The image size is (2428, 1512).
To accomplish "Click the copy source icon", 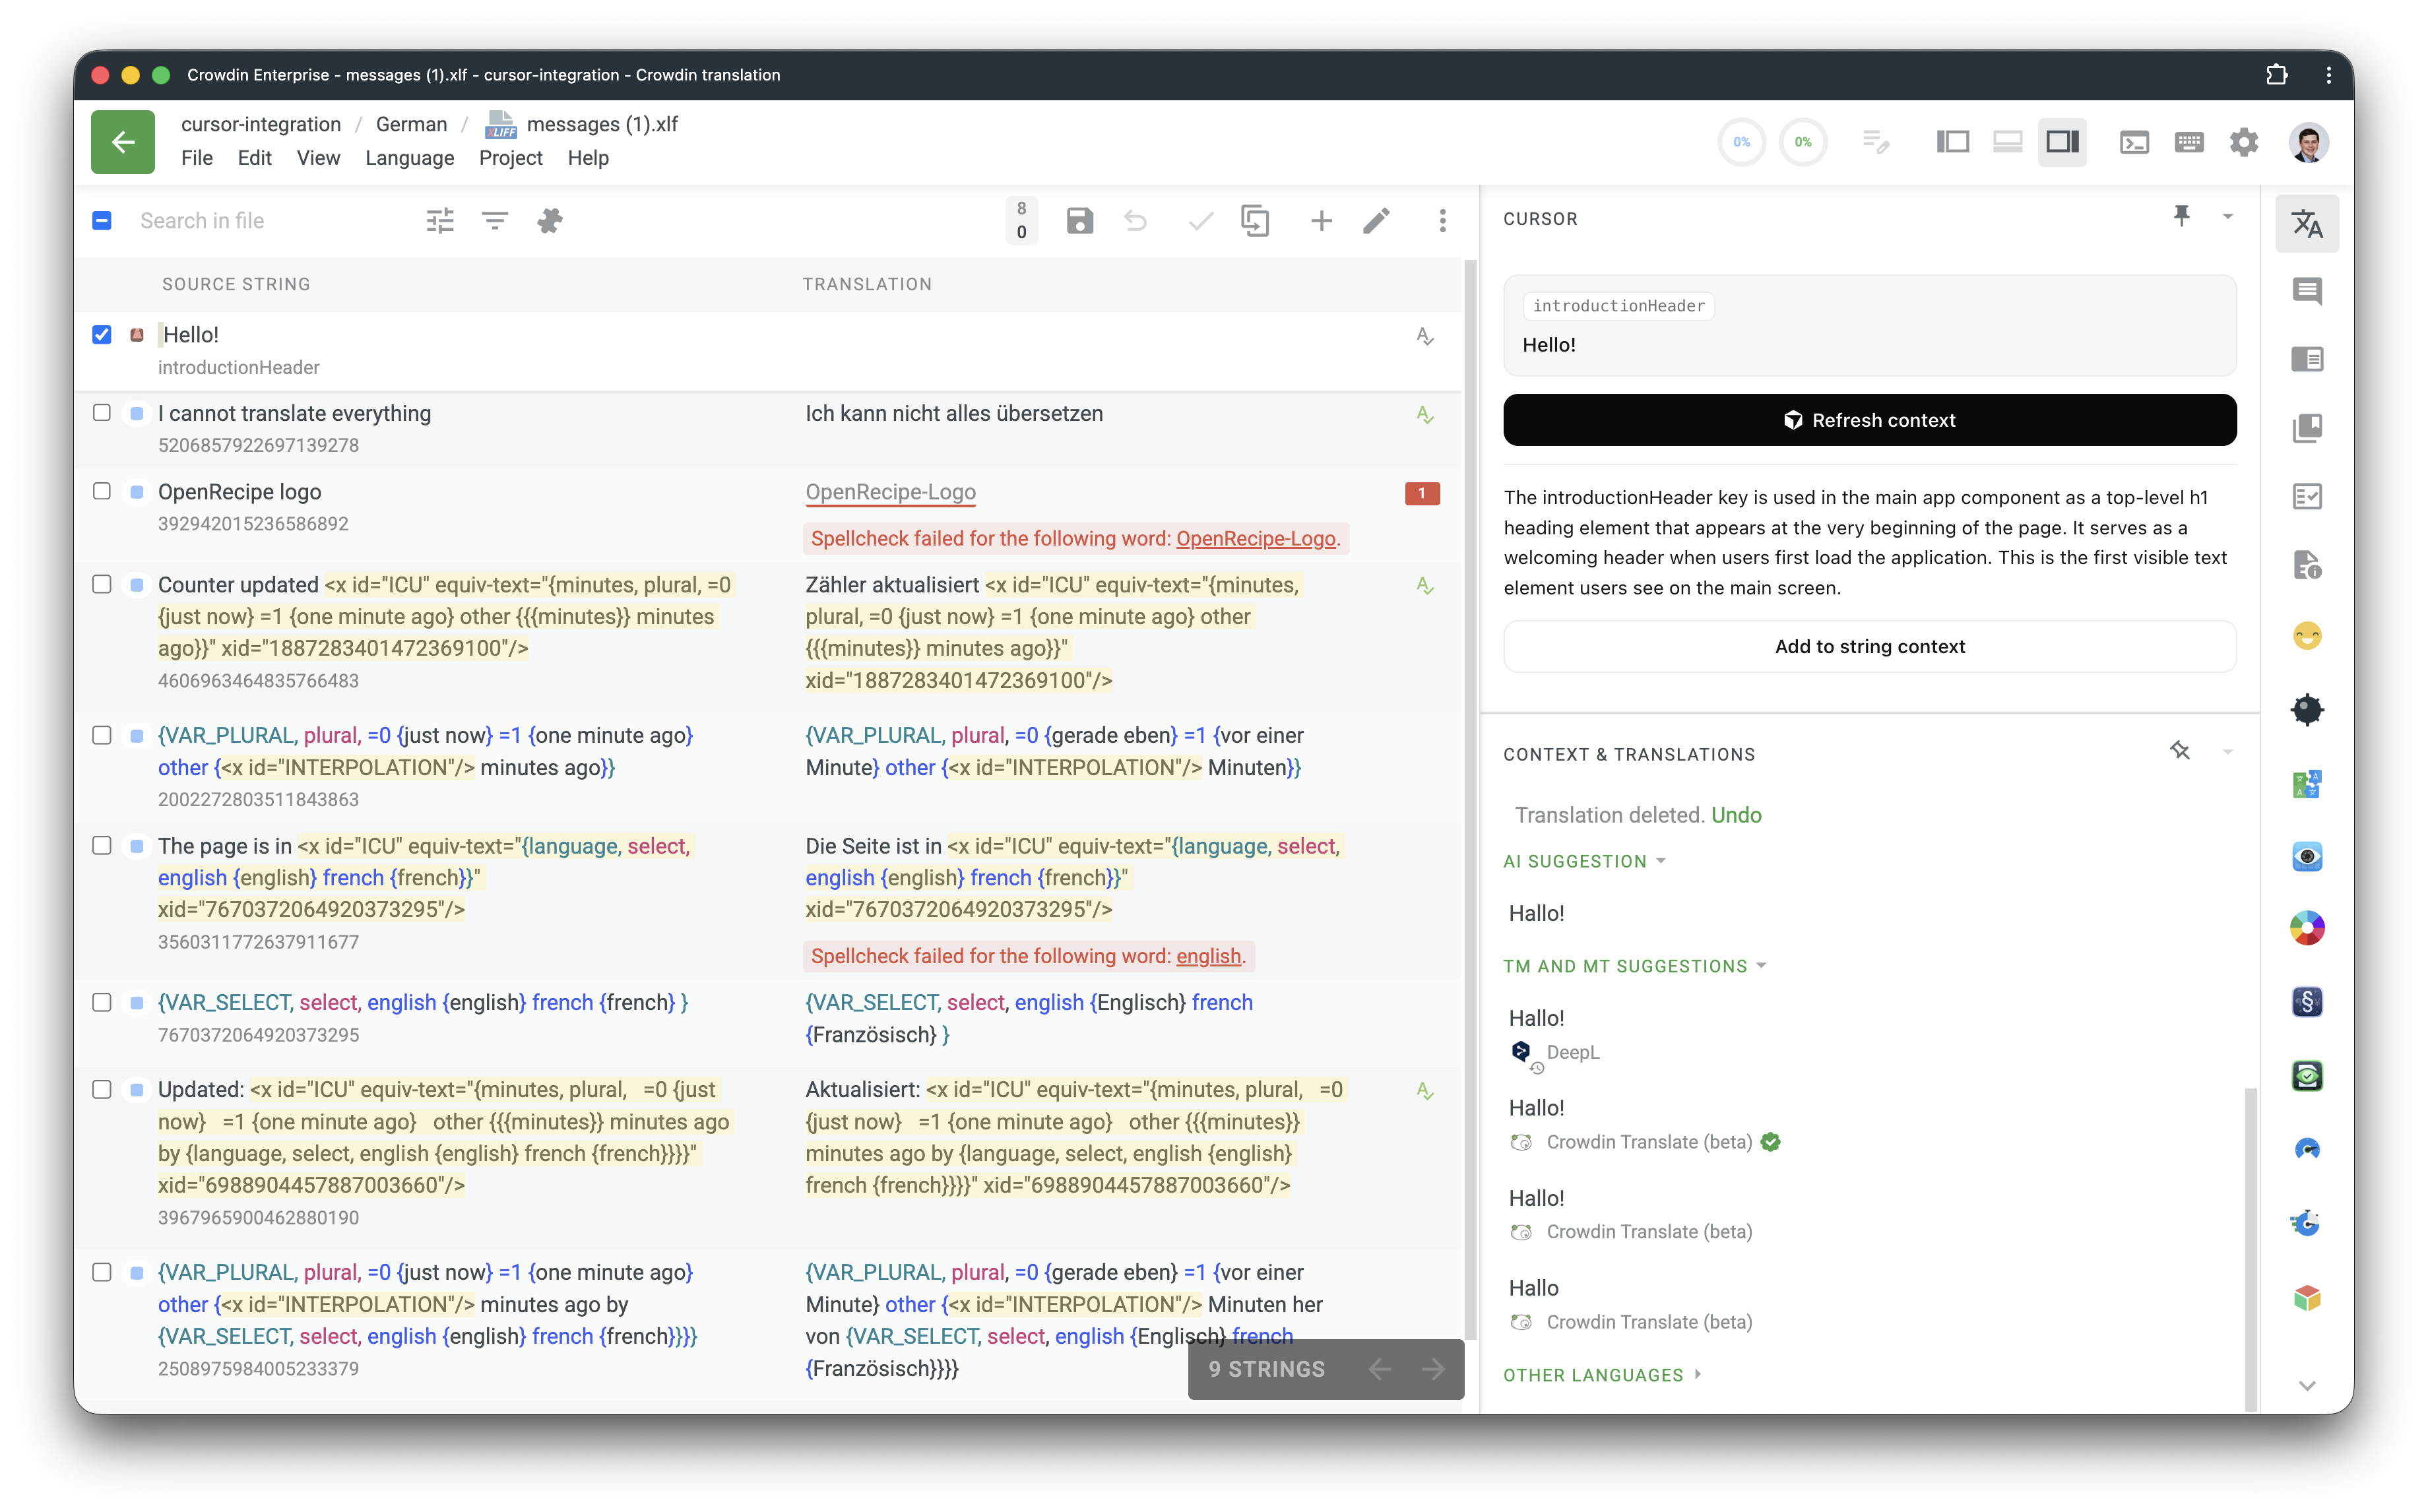I will point(1254,220).
